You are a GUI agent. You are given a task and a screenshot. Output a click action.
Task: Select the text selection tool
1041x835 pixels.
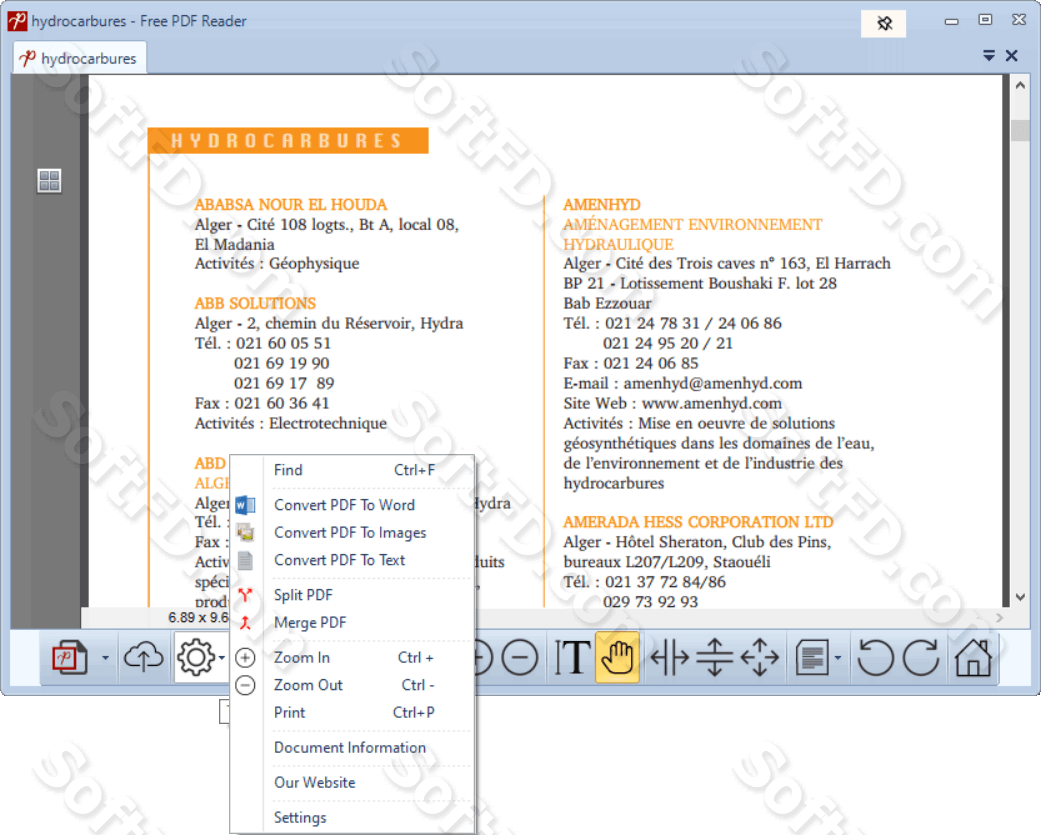click(571, 658)
